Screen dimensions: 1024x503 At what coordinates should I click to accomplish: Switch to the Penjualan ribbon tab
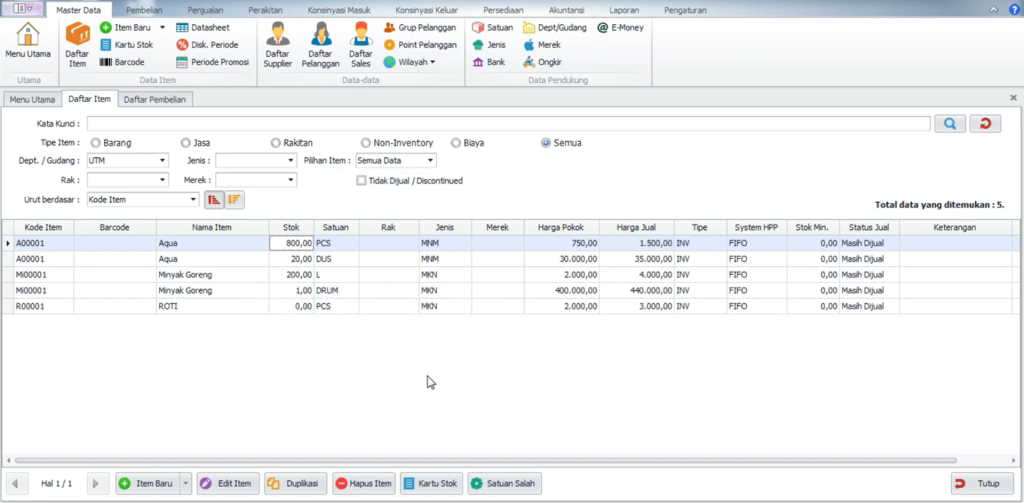pyautogui.click(x=205, y=10)
